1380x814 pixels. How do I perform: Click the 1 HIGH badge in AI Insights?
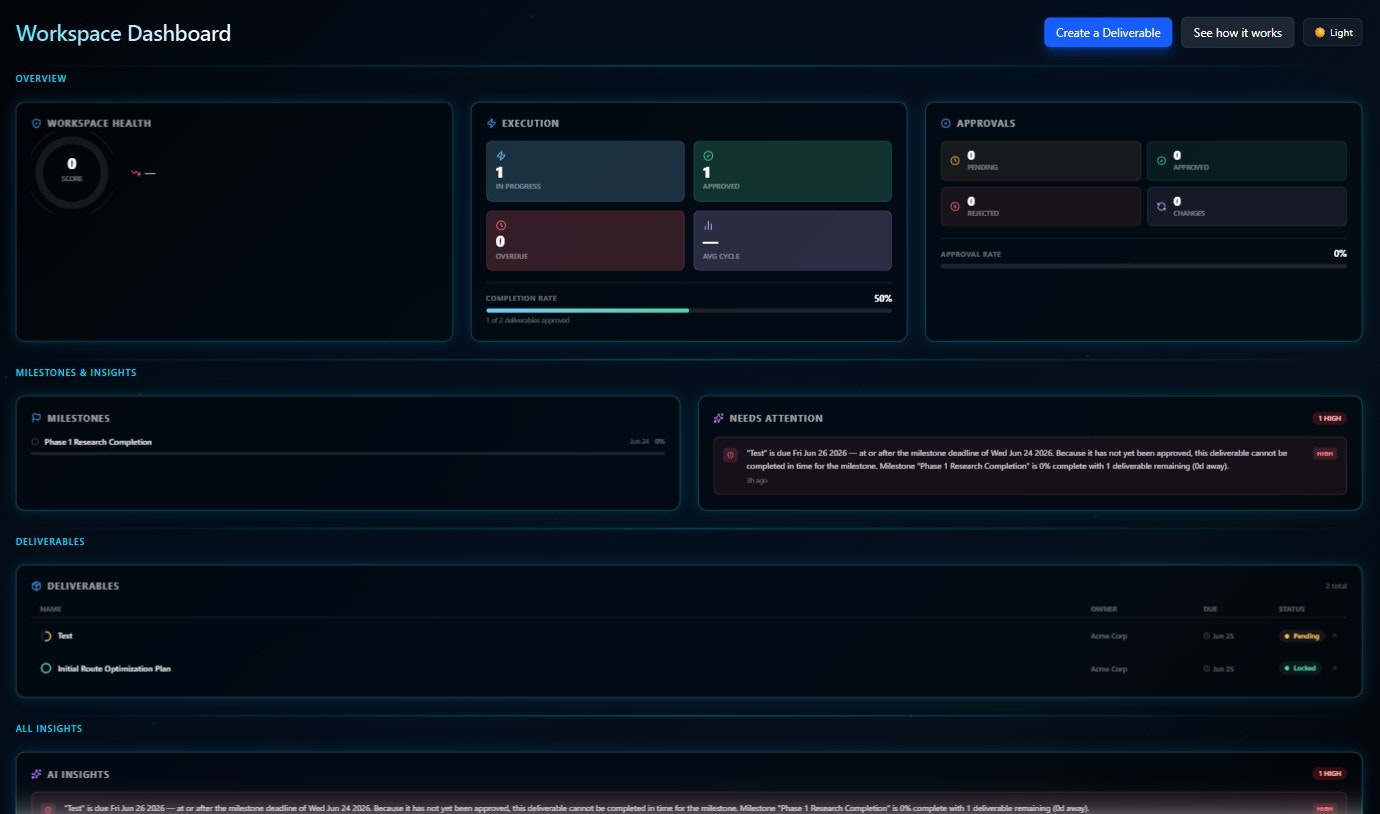coord(1329,773)
